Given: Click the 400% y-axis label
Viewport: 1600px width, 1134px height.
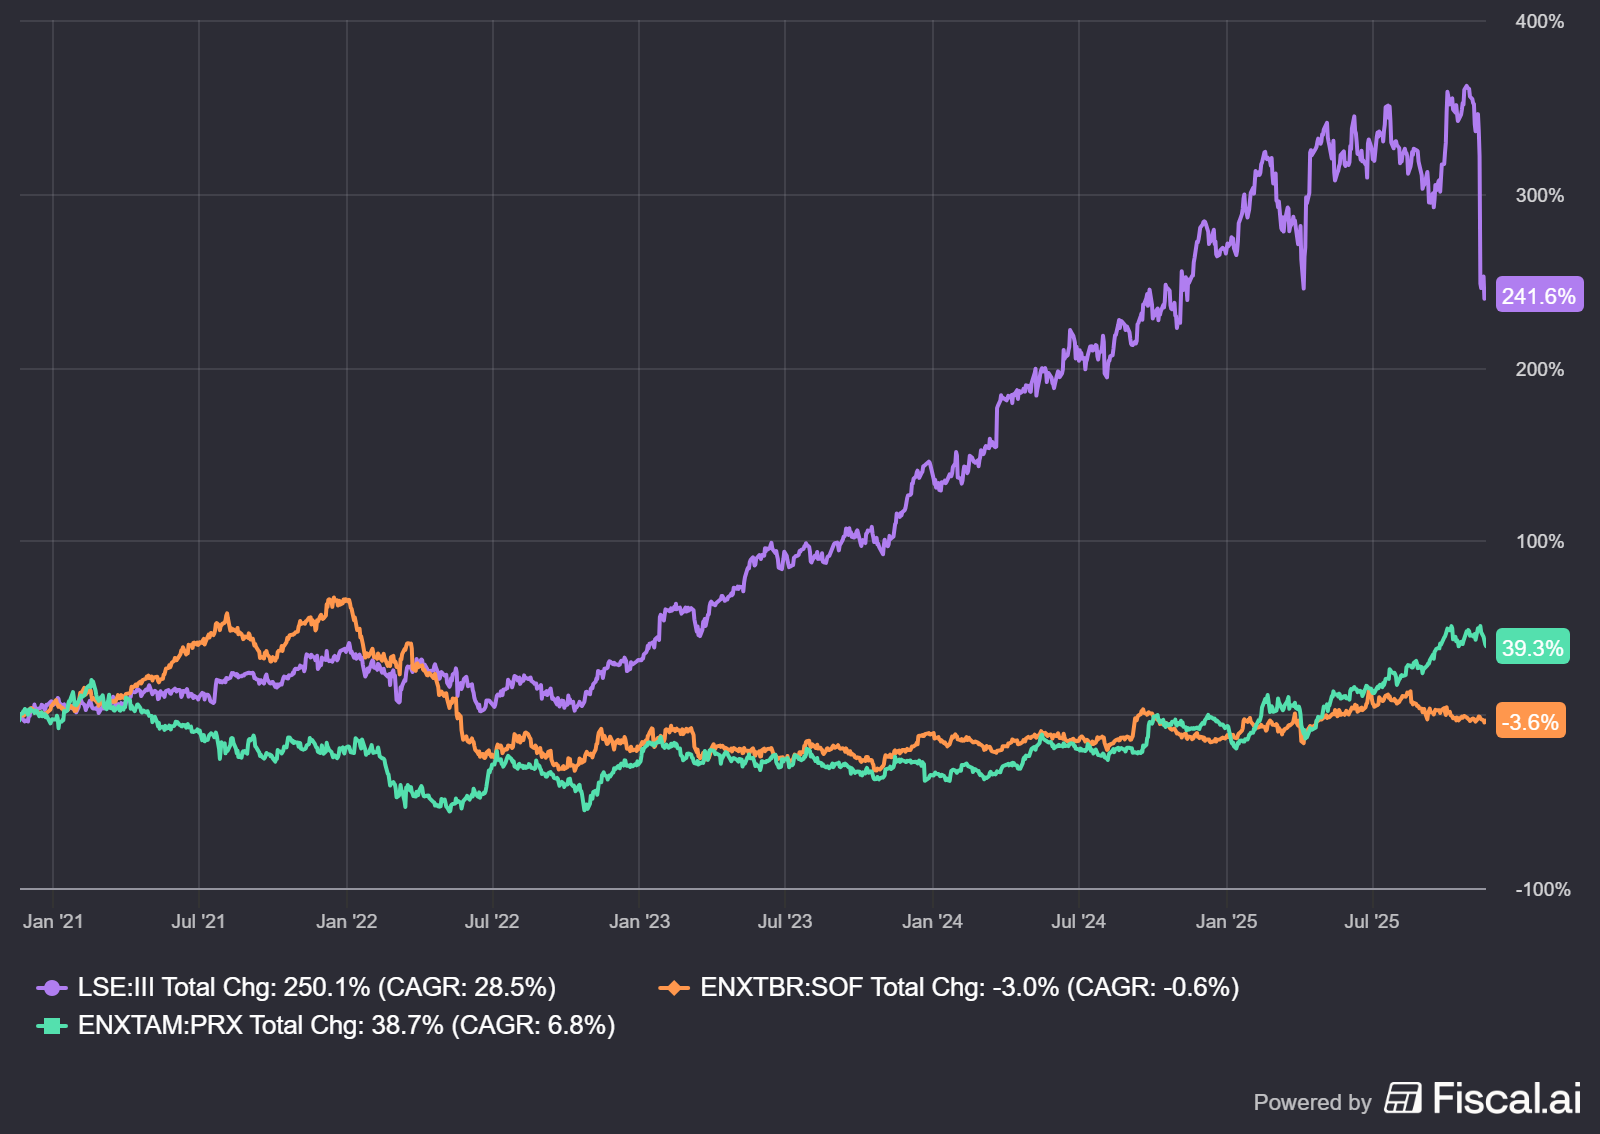Looking at the screenshot, I should point(1539,22).
